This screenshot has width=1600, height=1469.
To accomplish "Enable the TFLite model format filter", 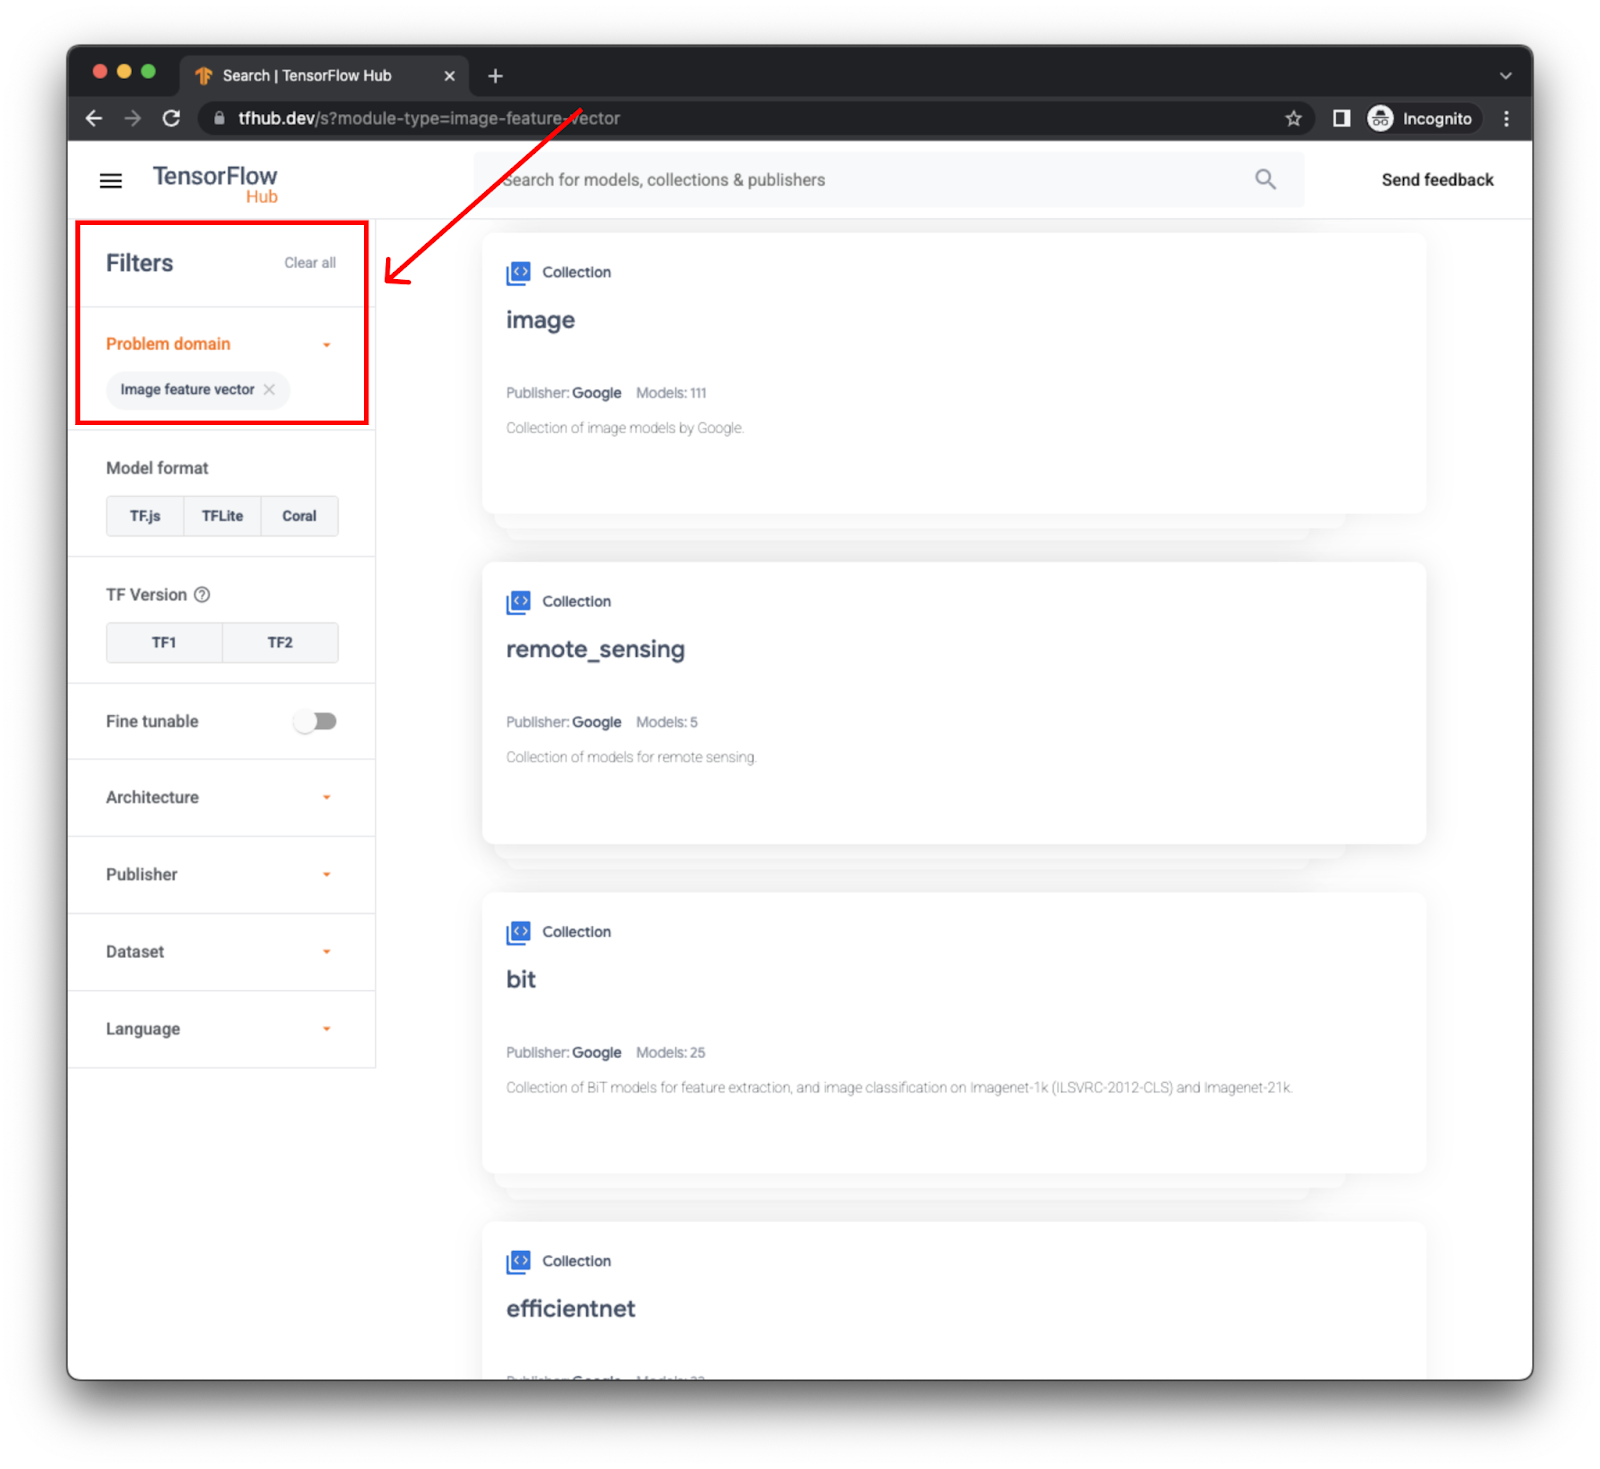I will tap(221, 516).
